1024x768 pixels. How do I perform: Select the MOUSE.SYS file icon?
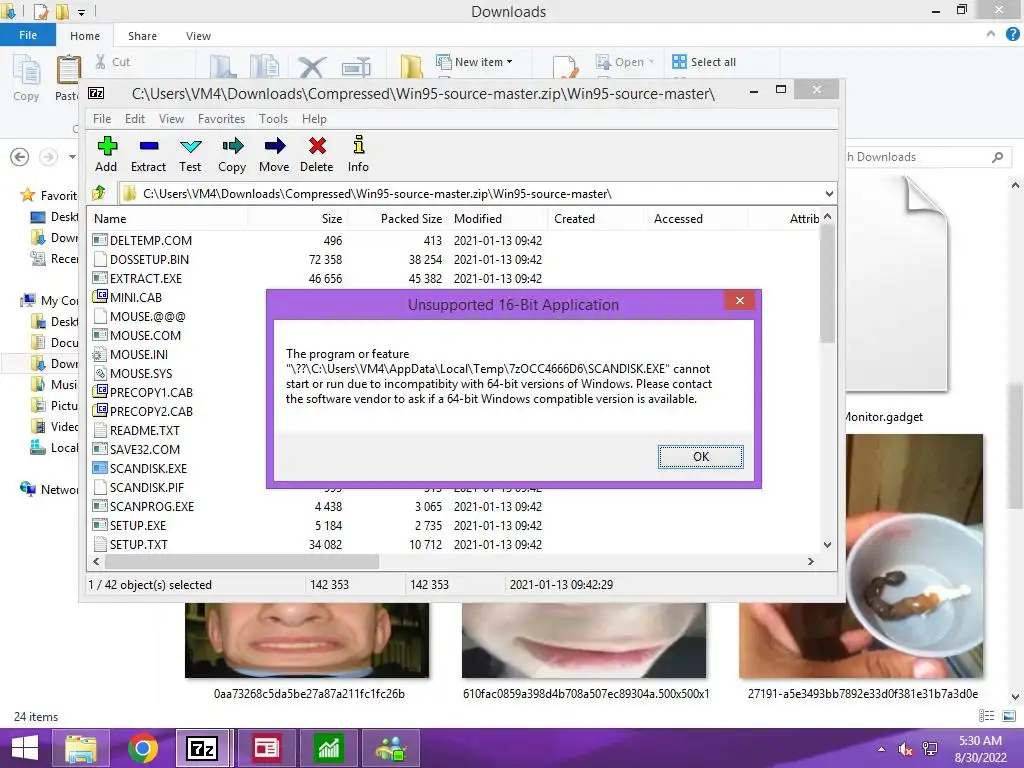(x=100, y=373)
